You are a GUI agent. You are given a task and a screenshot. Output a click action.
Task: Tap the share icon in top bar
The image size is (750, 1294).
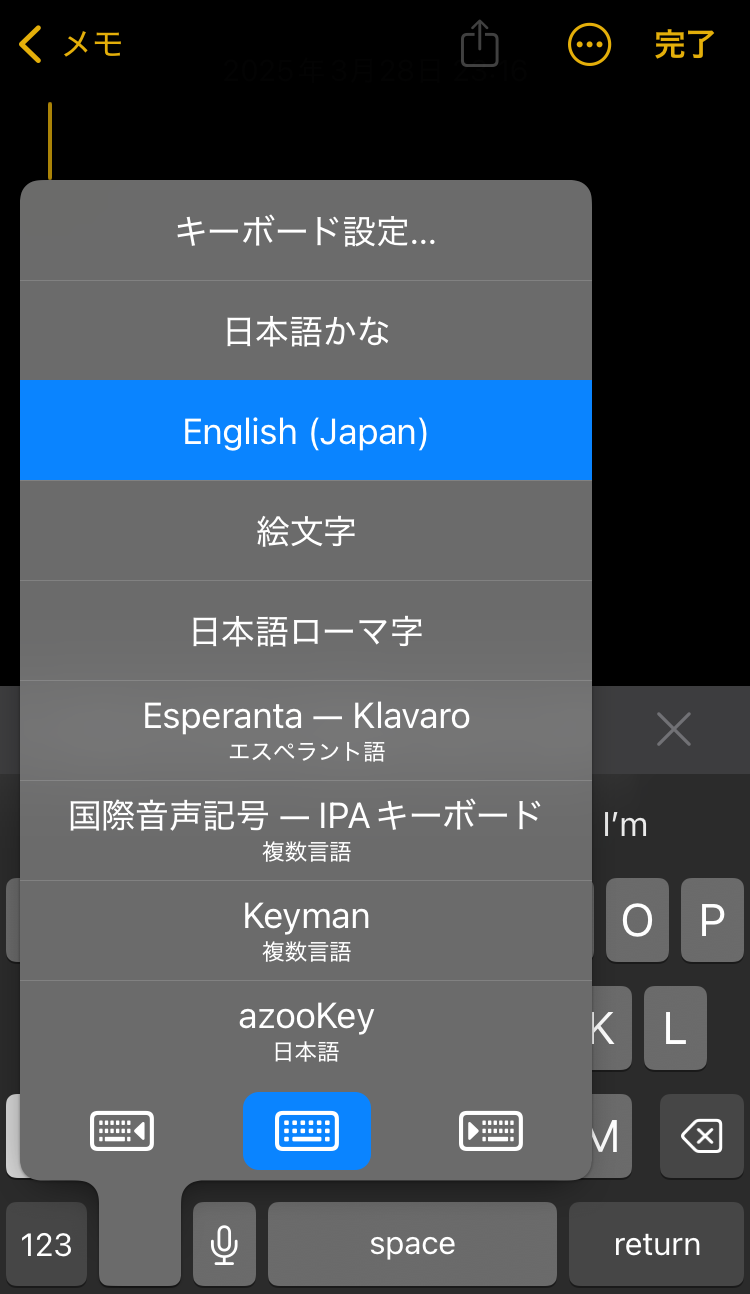point(479,45)
